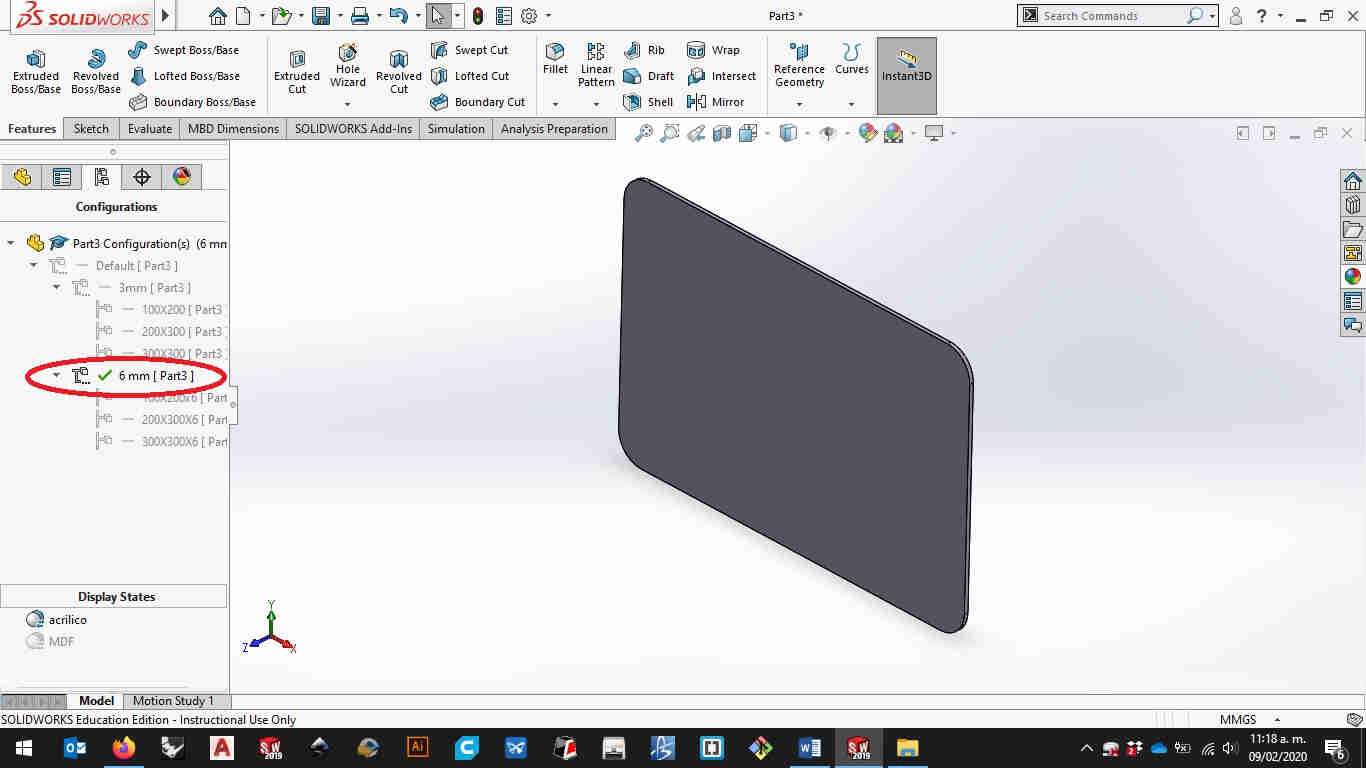Use the Shell feature

point(648,102)
